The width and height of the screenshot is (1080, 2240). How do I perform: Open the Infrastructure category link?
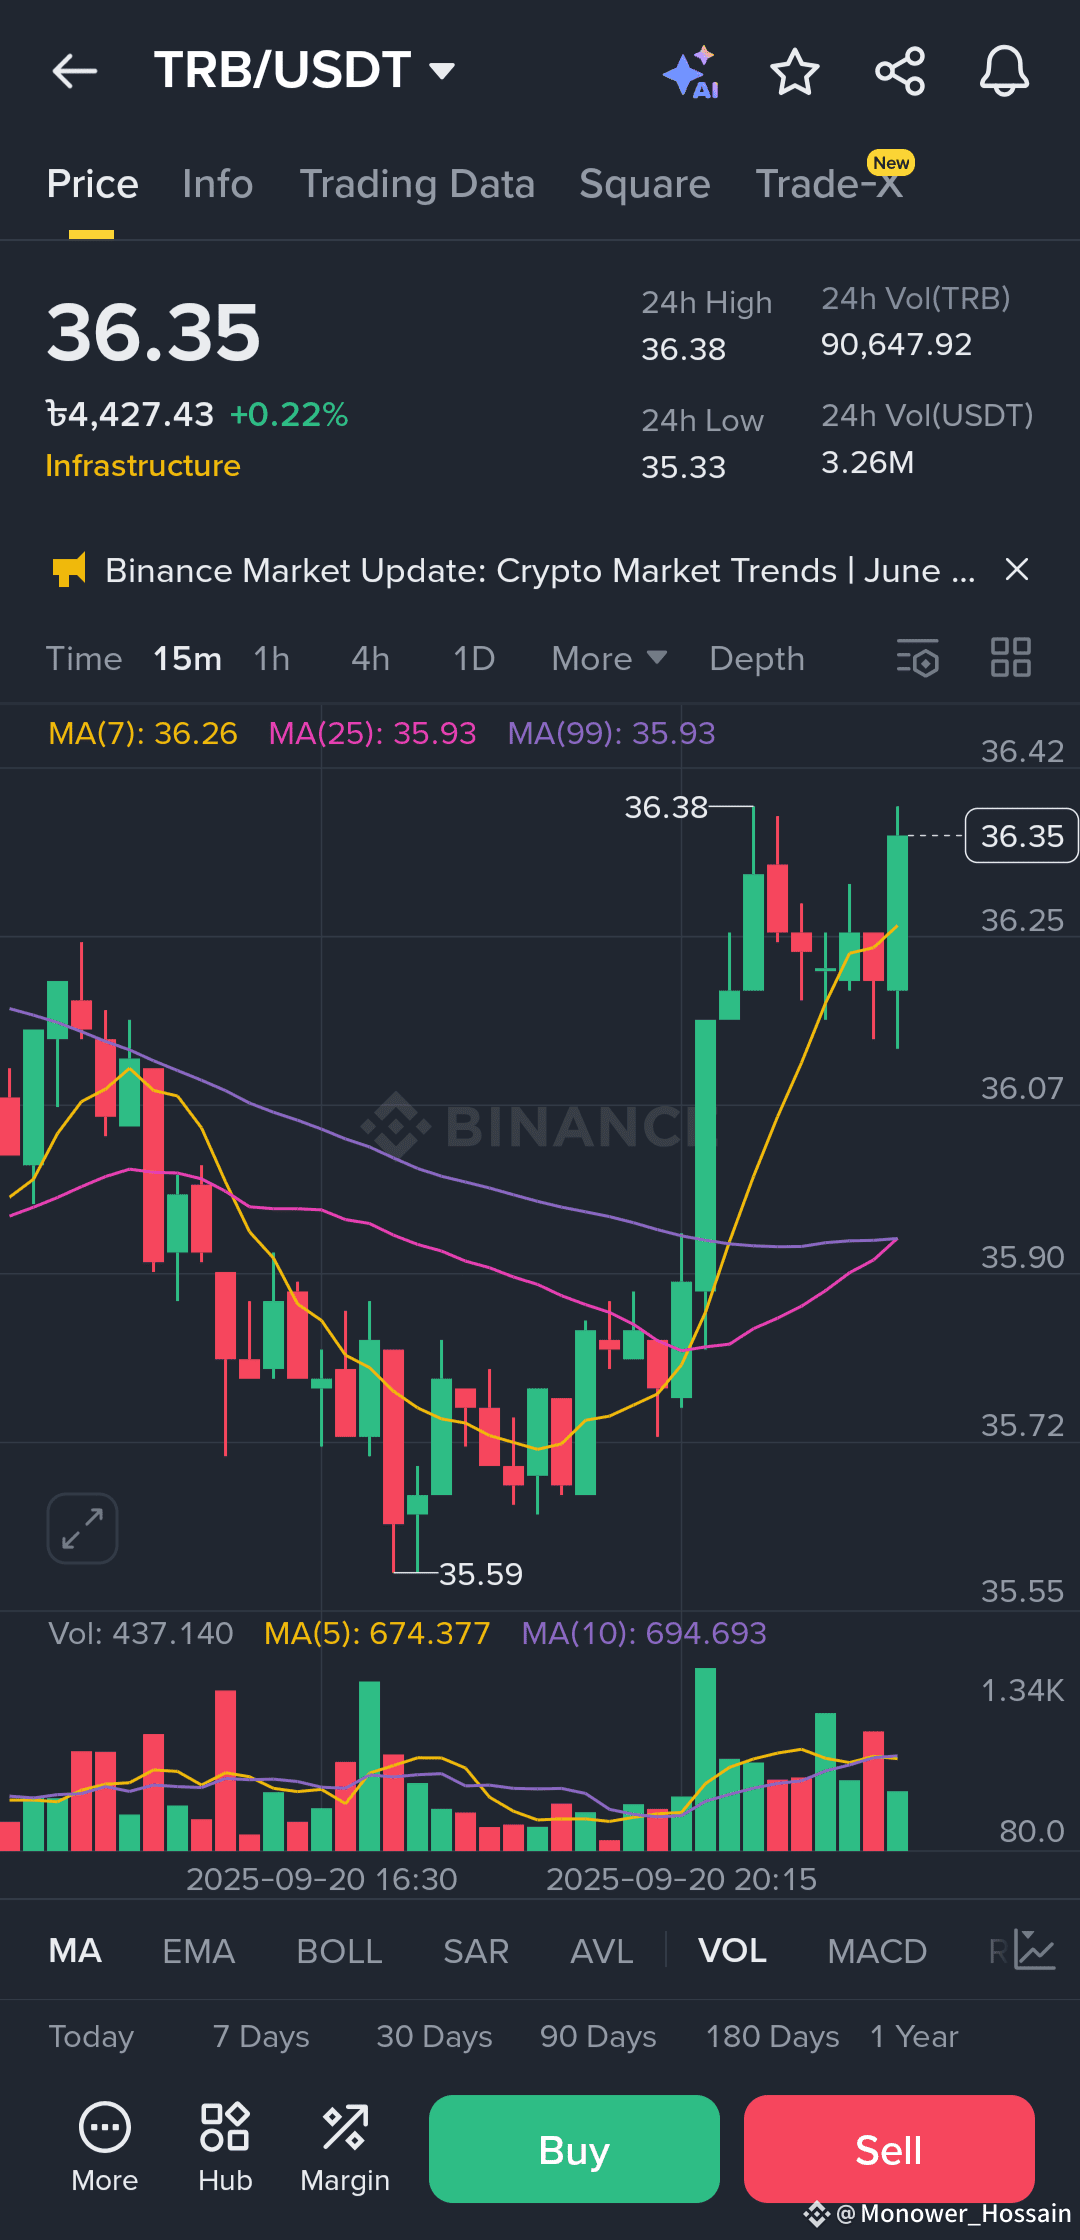click(x=143, y=465)
